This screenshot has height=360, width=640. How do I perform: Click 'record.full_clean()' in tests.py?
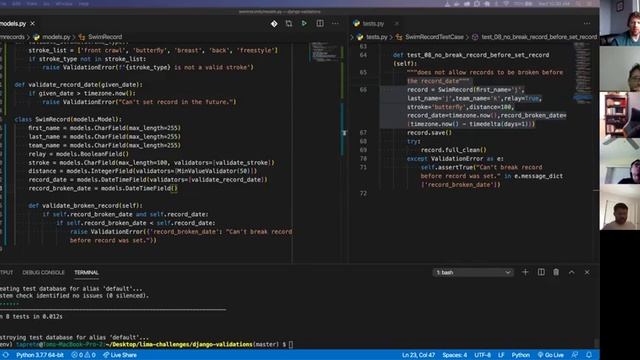coord(453,150)
